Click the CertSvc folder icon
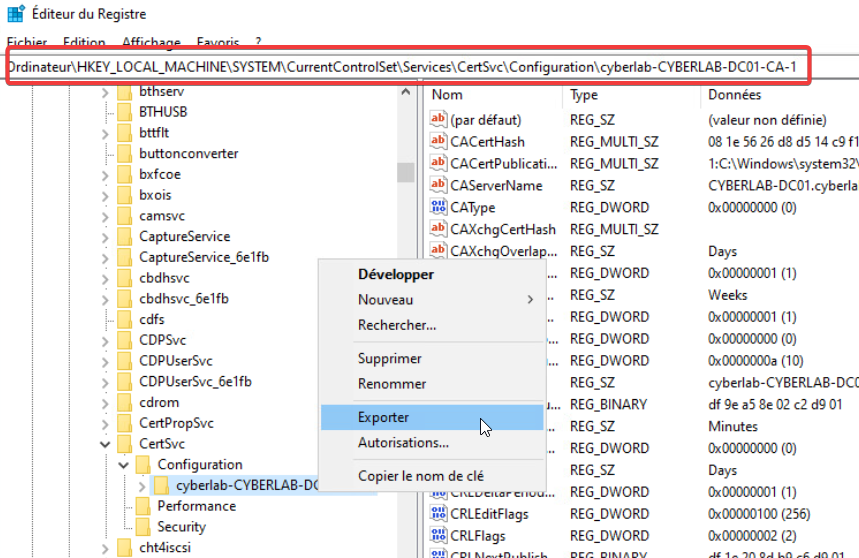Screen dimensions: 859x558 point(124,444)
